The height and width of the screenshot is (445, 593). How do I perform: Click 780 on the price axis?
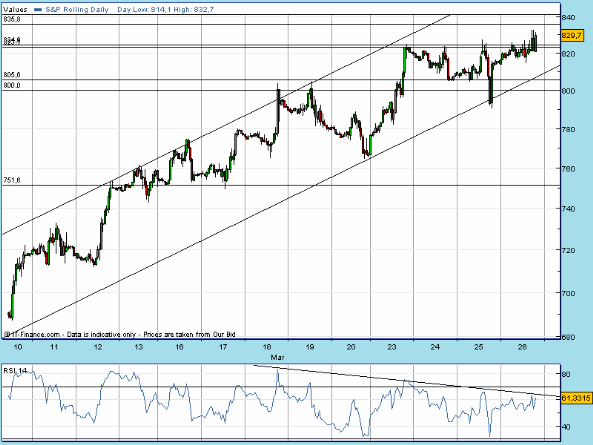pos(568,129)
